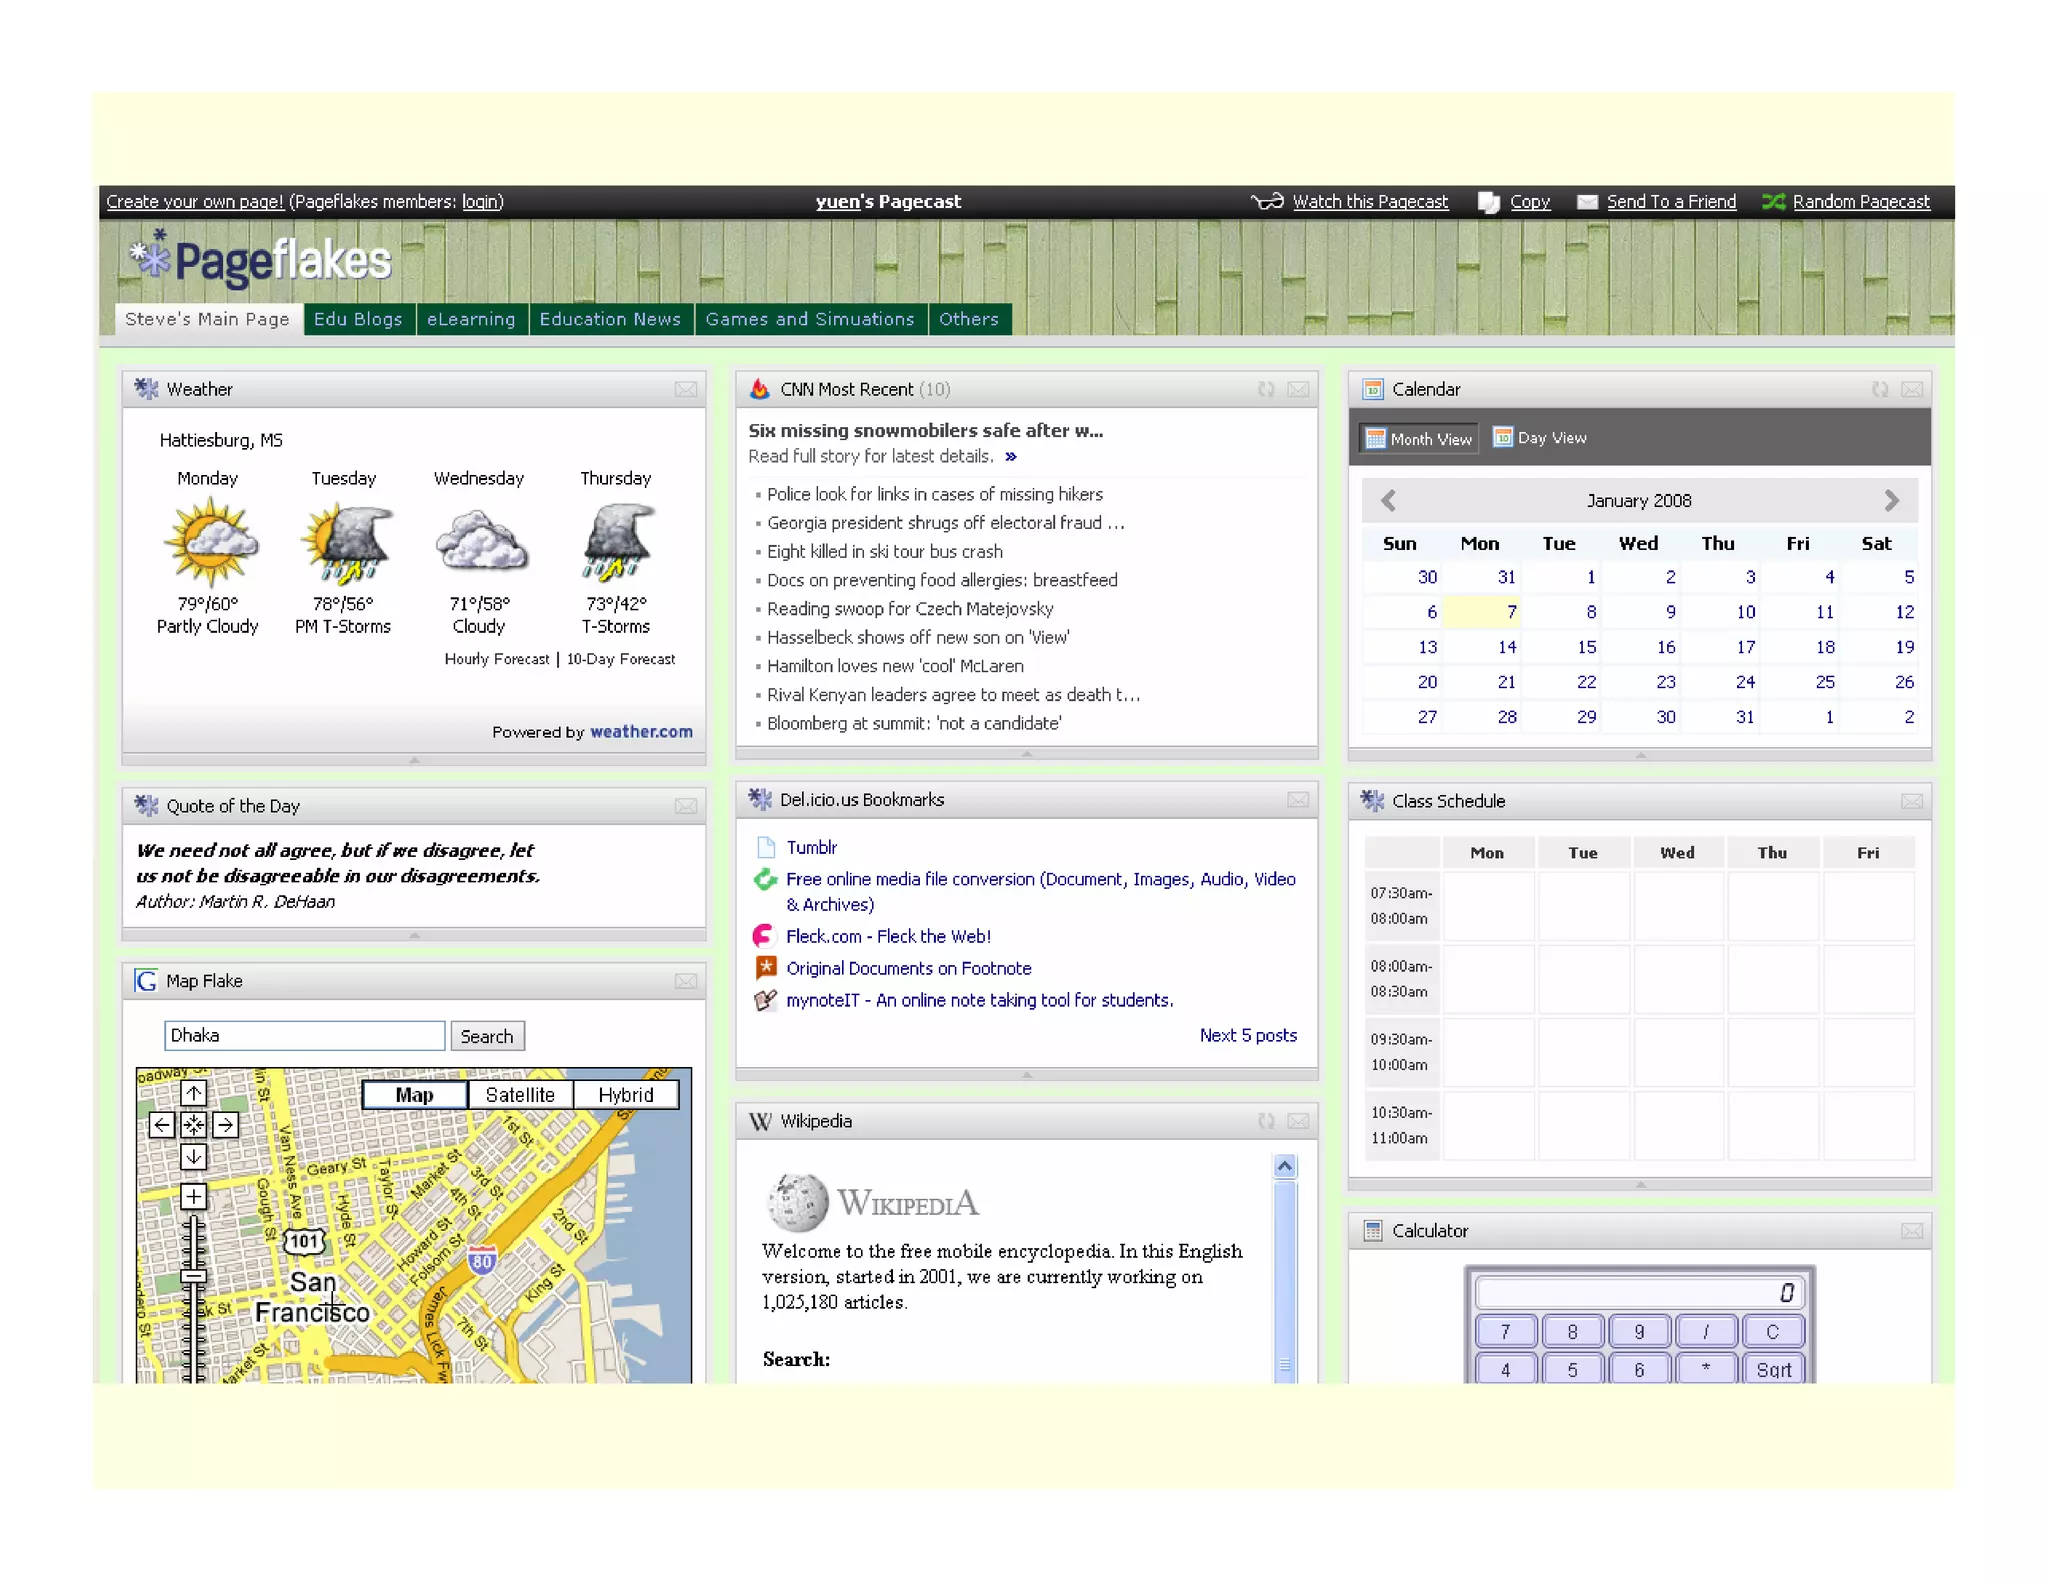Select January 7 in the calendar
The image size is (2048, 1582).
[1481, 612]
